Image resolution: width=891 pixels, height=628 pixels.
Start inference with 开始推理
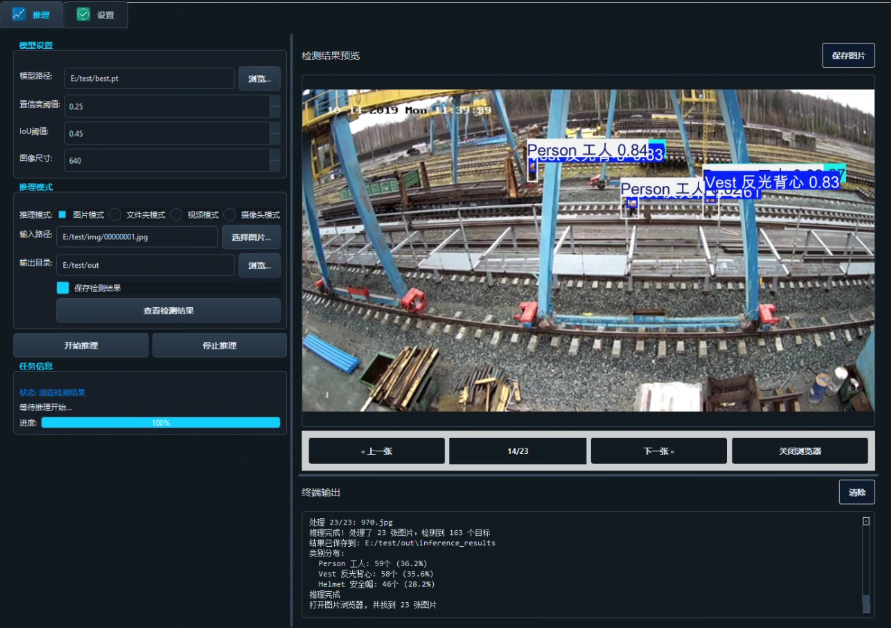[81, 345]
